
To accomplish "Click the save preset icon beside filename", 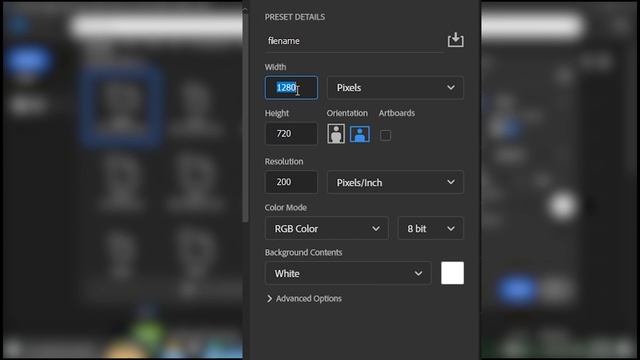I will (x=455, y=40).
